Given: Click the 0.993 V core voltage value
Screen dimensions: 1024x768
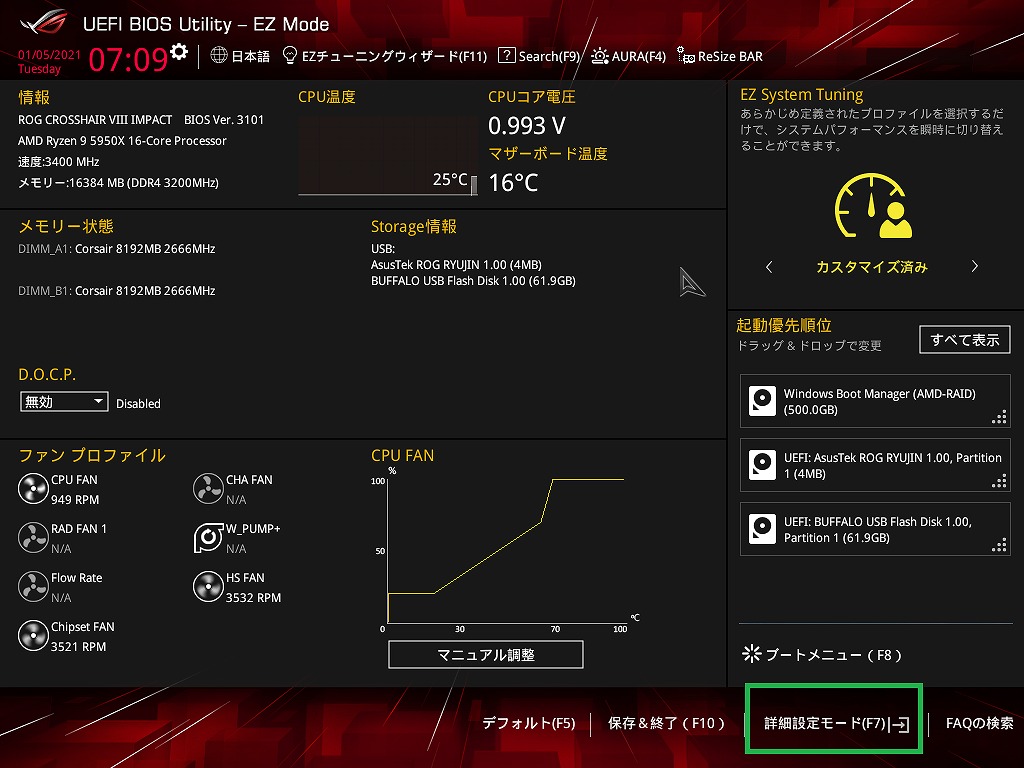Looking at the screenshot, I should pyautogui.click(x=527, y=125).
